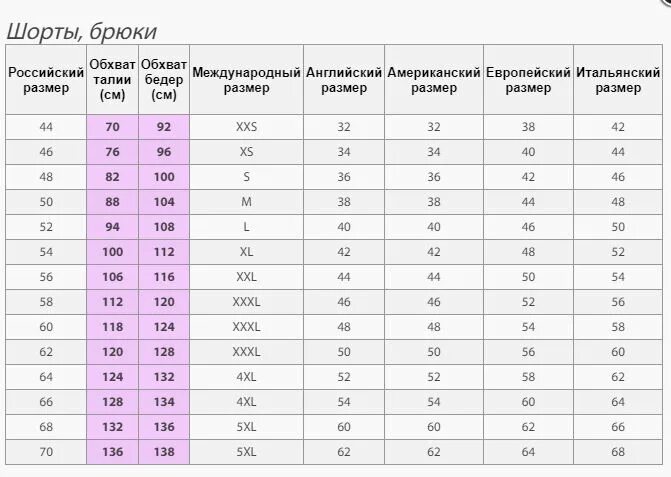Image resolution: width=671 pixels, height=477 pixels.
Task: Select the 'Международный размер' column header
Action: pyautogui.click(x=246, y=80)
